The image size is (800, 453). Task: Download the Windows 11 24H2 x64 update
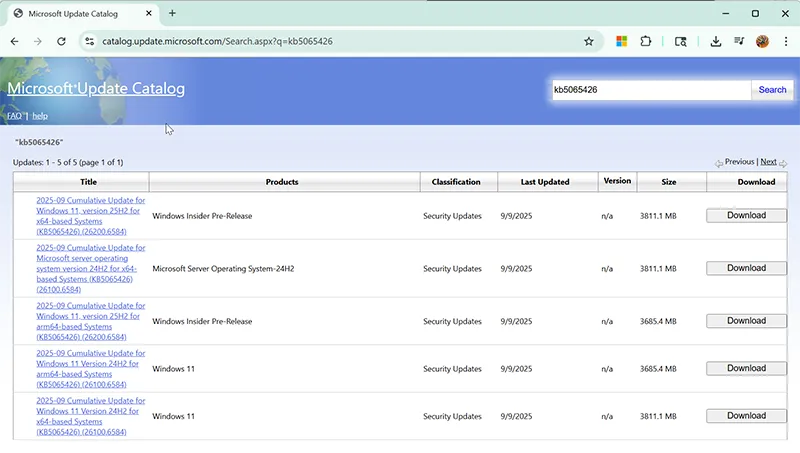click(x=746, y=416)
